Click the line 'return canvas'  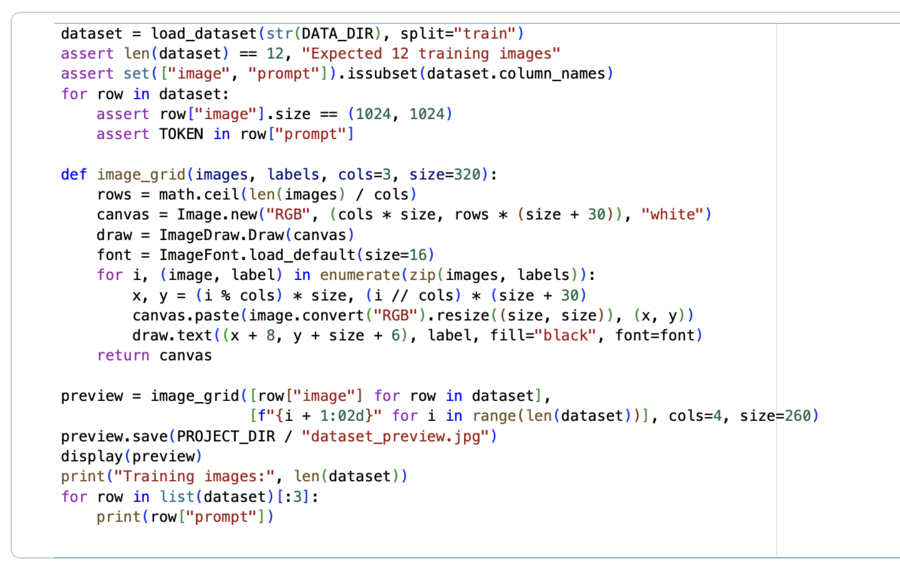pos(154,356)
